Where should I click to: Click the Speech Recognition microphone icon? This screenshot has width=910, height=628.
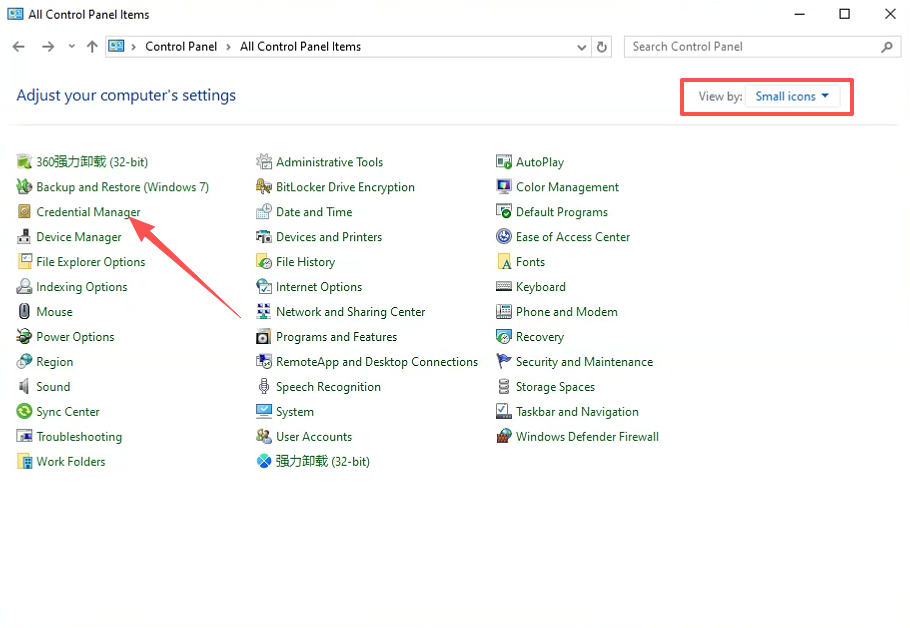[x=264, y=387]
